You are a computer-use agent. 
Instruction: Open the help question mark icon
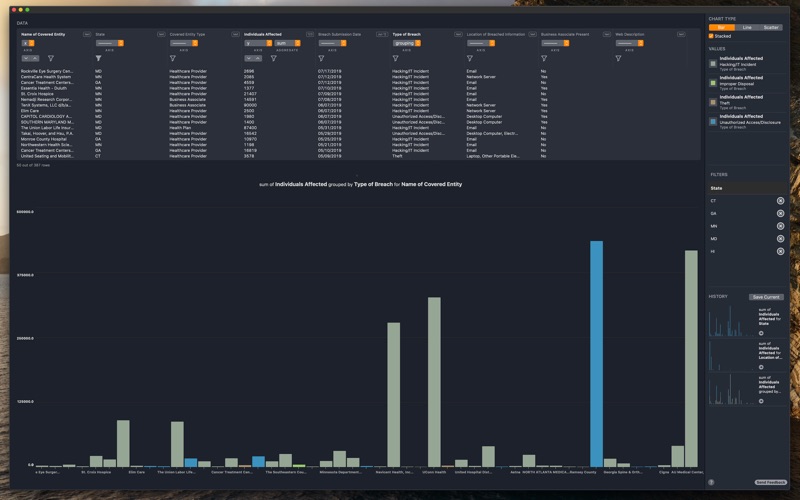711,482
